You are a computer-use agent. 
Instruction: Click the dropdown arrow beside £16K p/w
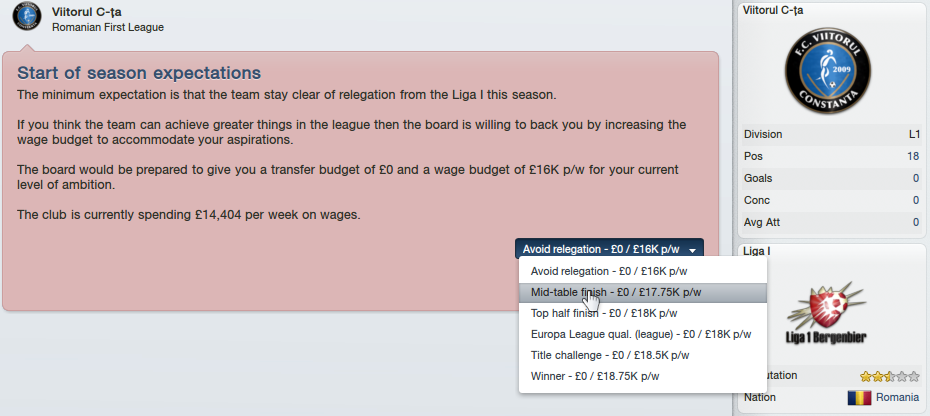[x=692, y=250]
